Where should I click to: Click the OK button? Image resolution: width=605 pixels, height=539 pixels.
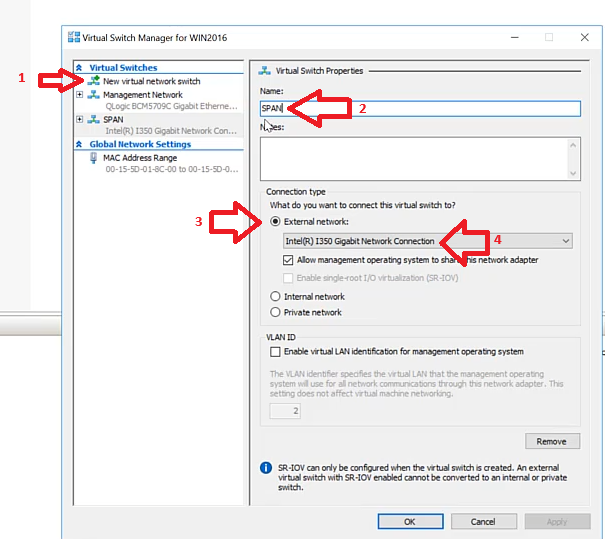411,522
